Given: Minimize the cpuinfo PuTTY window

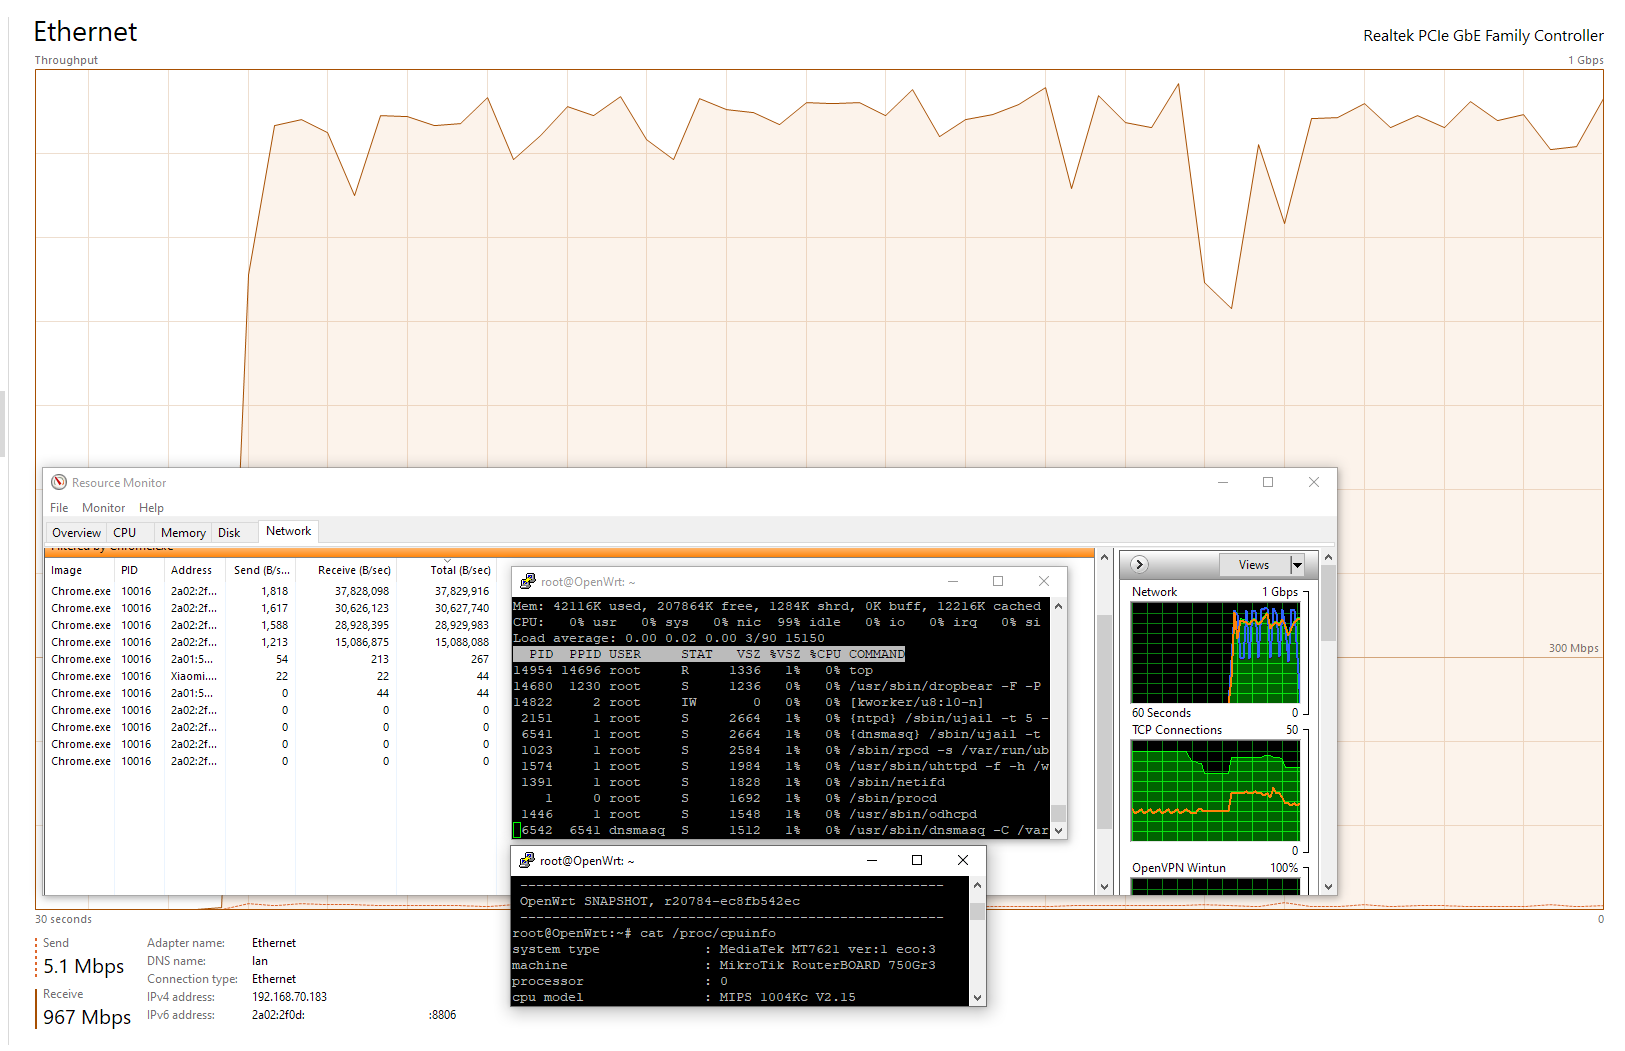Looking at the screenshot, I should (x=872, y=860).
